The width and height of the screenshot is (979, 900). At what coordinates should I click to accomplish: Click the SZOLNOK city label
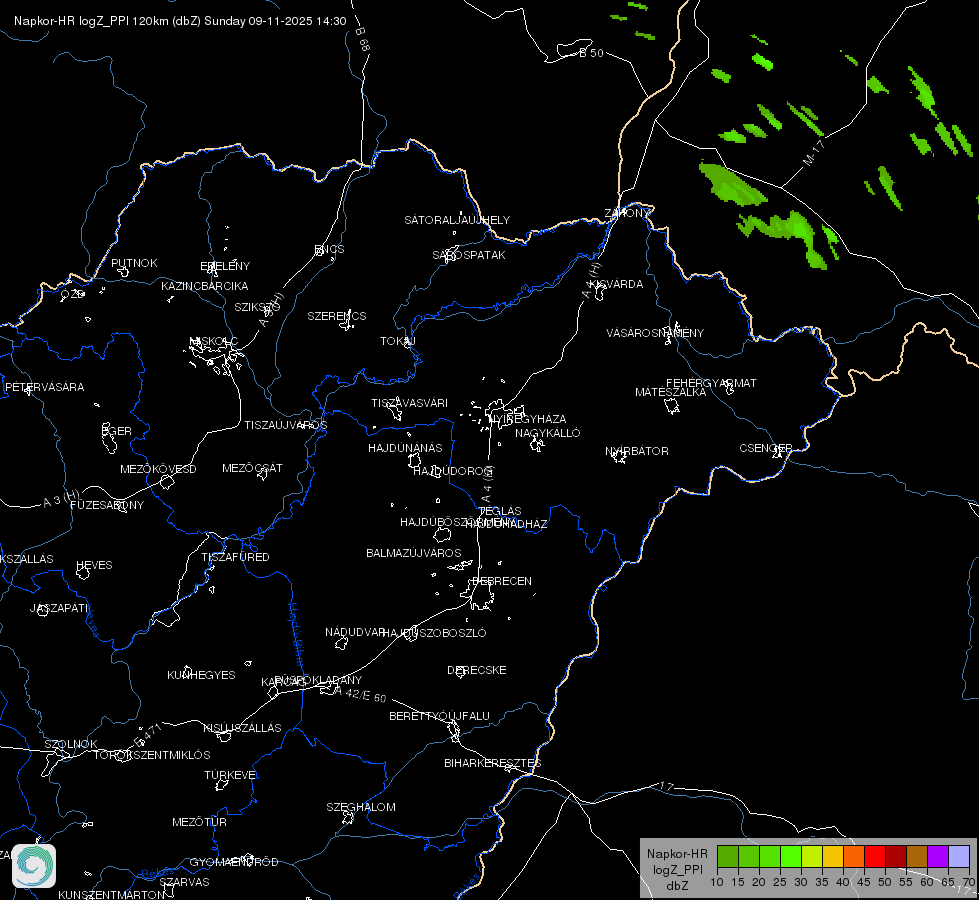click(x=71, y=744)
